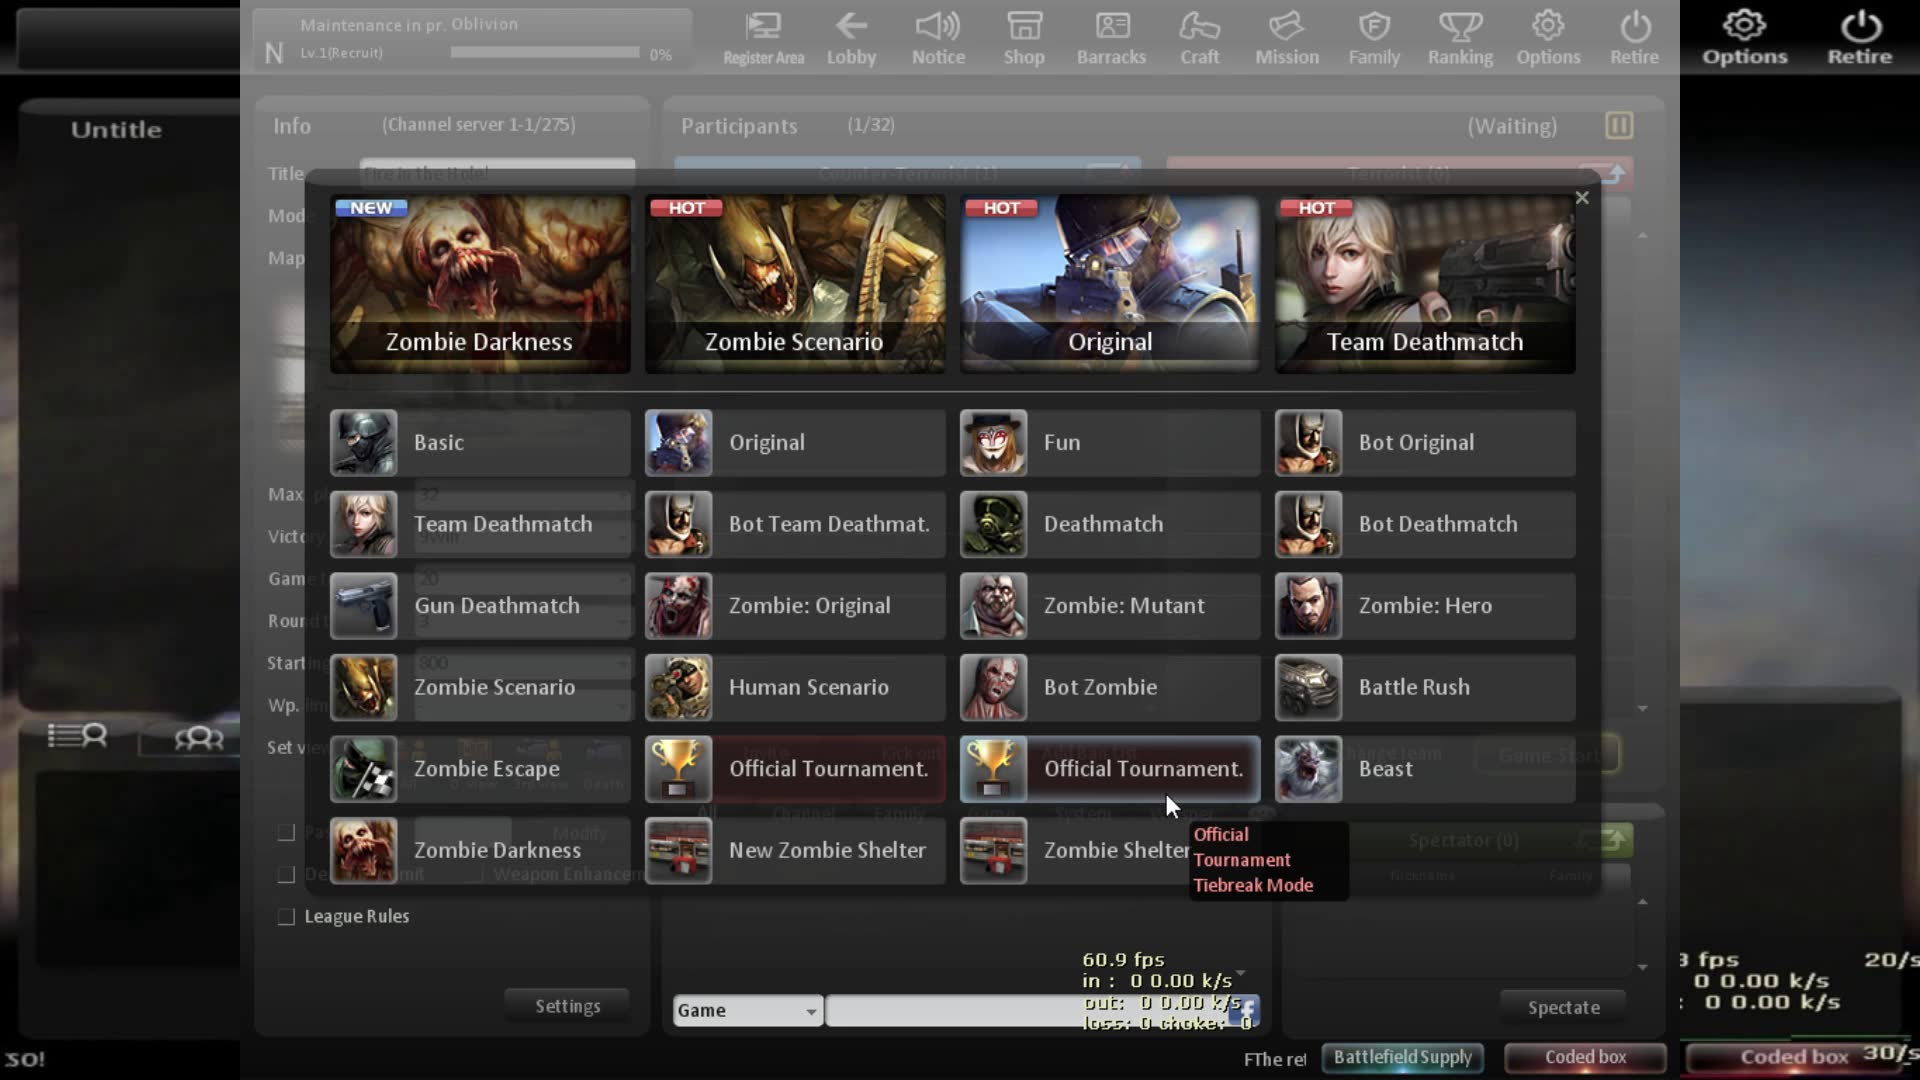Close the mode selection popup
The width and height of the screenshot is (1920, 1080).
1582,198
